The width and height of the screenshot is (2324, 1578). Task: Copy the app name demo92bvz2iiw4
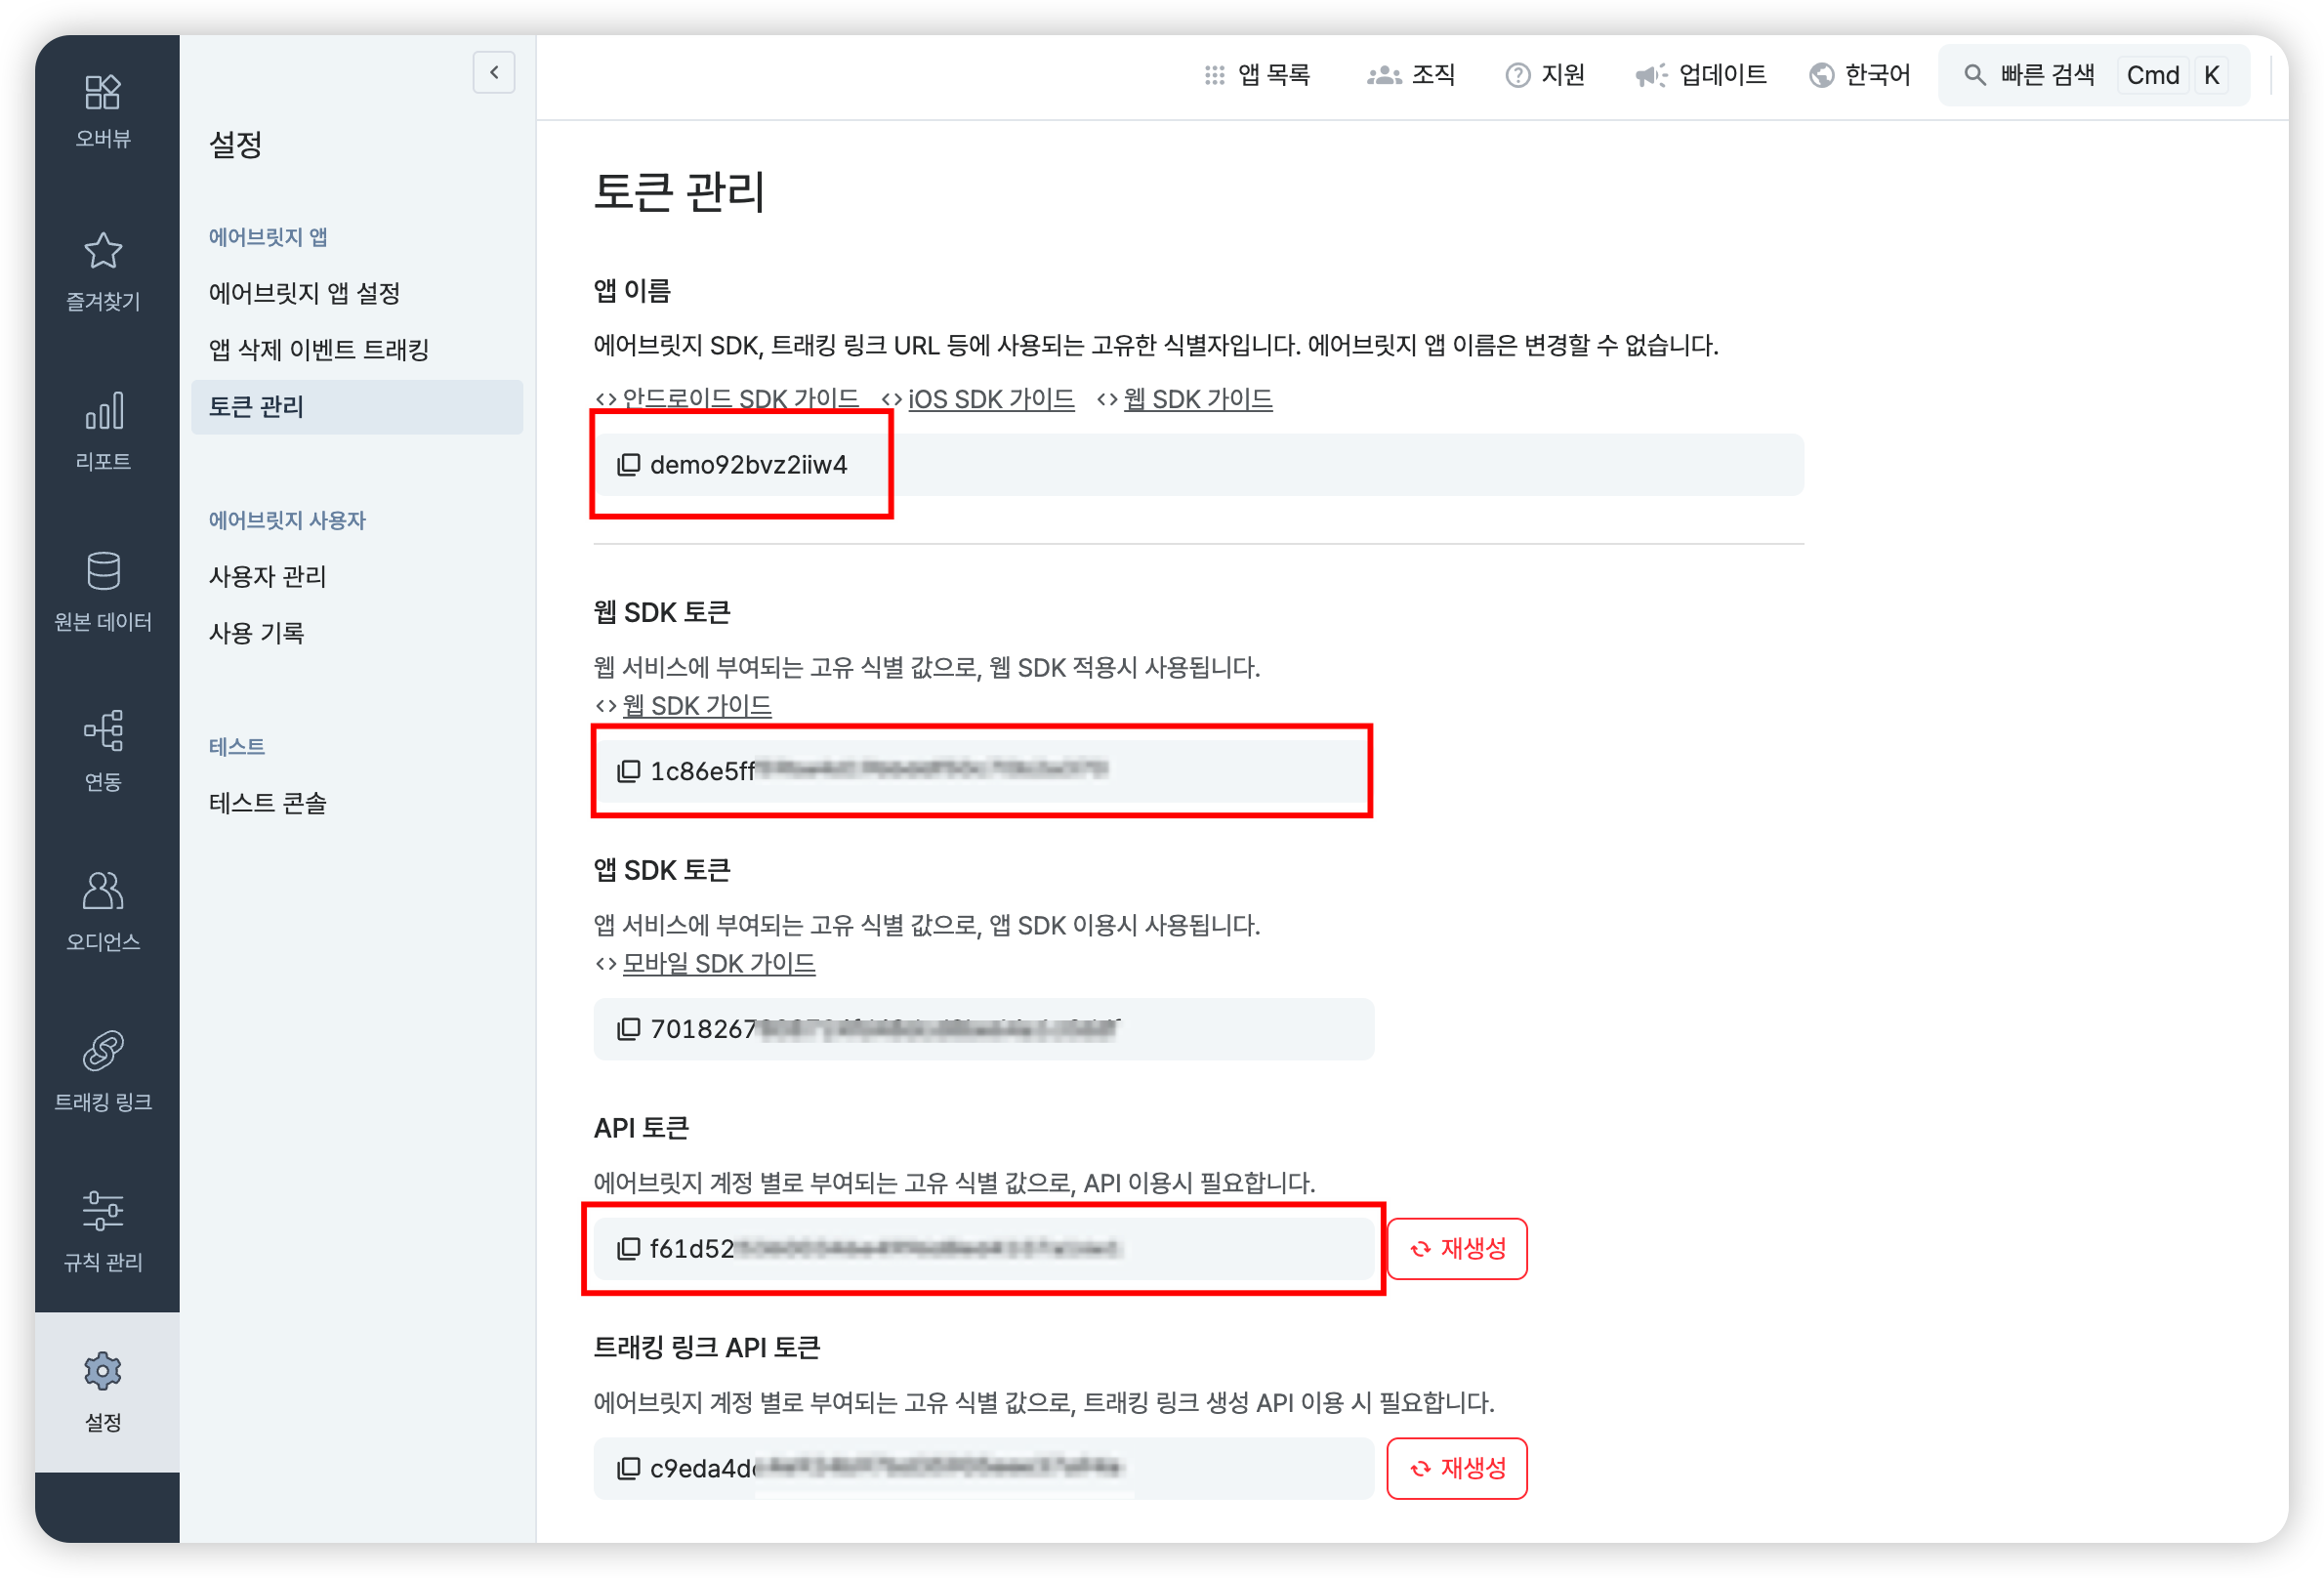click(x=628, y=465)
